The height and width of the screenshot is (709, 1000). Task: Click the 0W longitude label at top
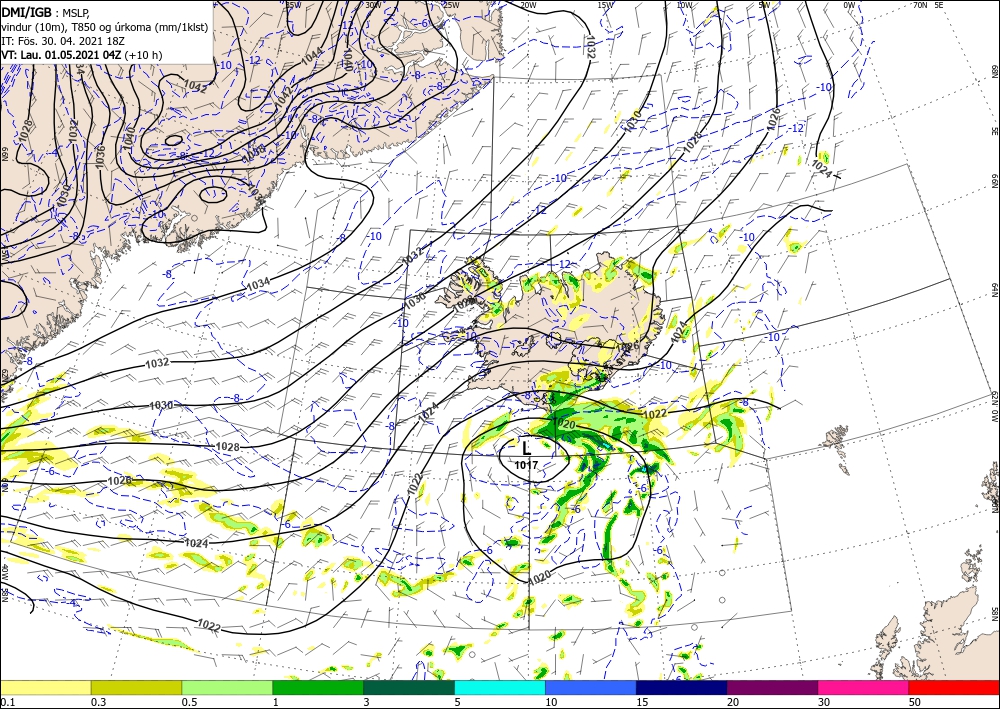coord(849,5)
